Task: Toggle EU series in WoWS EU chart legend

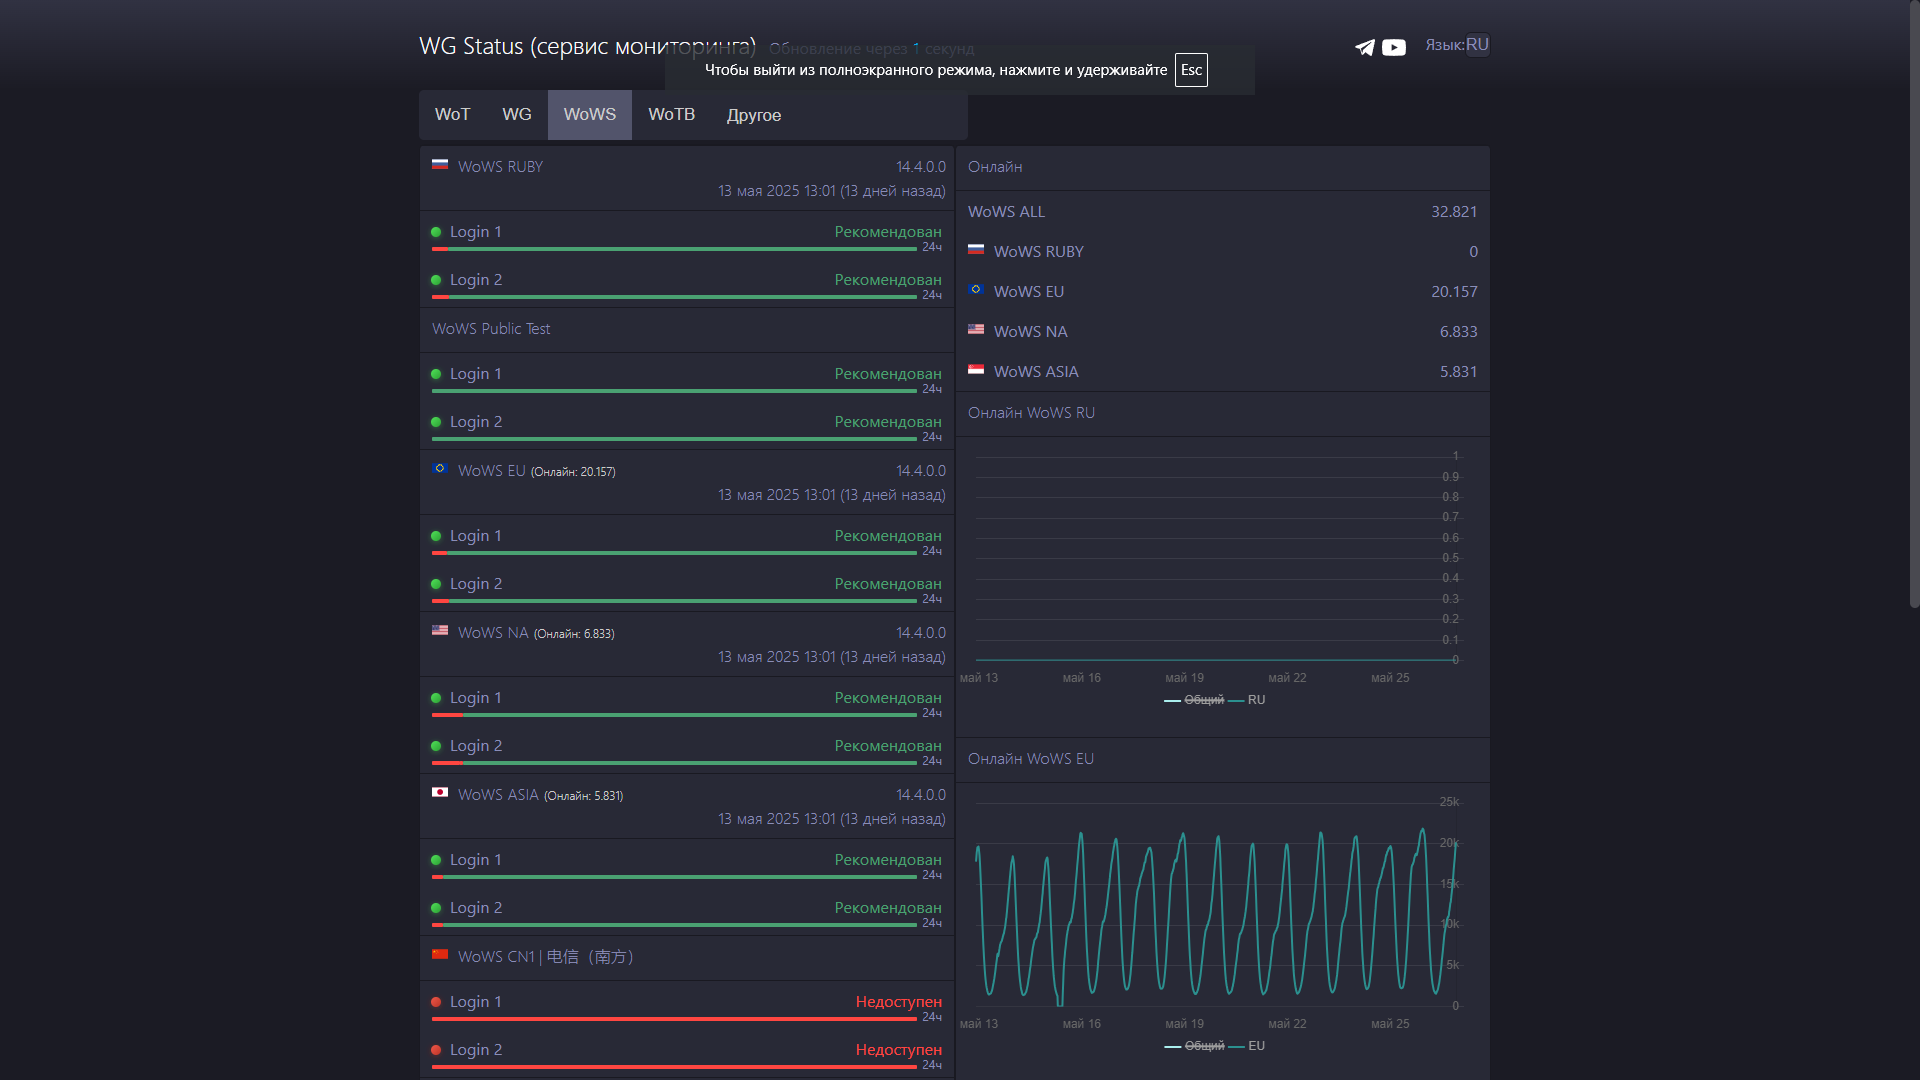Action: point(1247,1046)
